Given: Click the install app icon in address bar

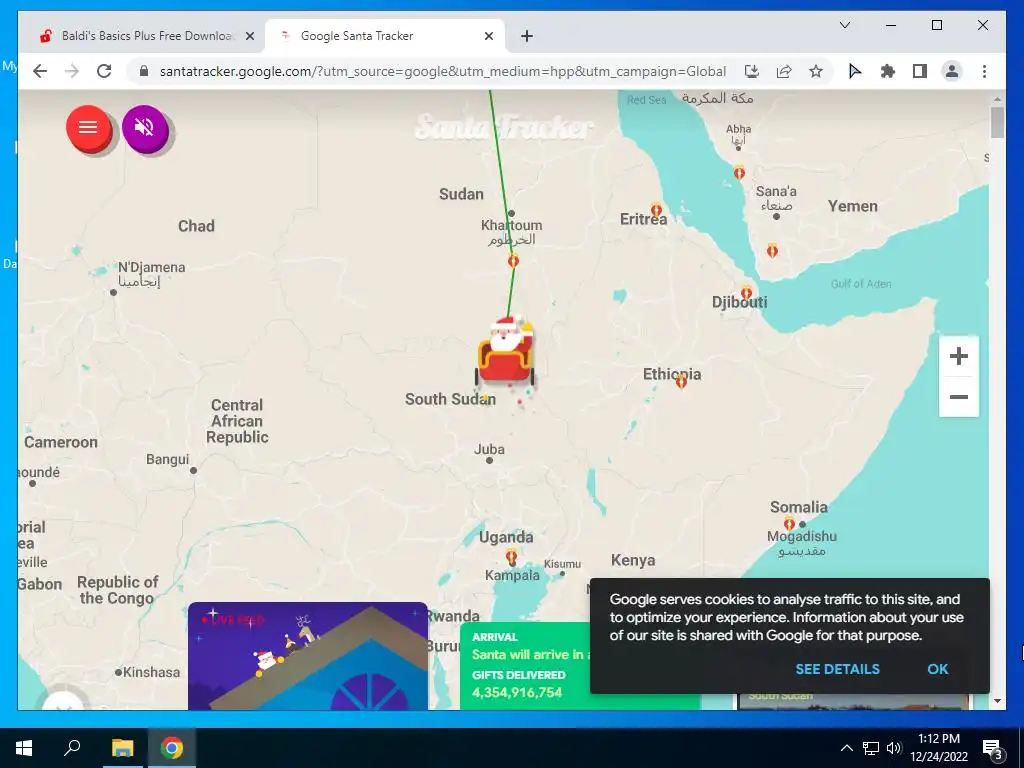Looking at the screenshot, I should coord(752,71).
